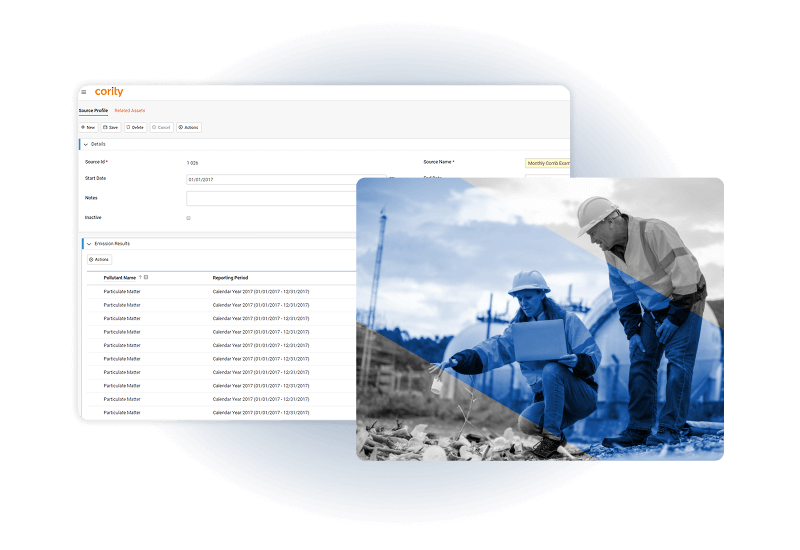Screen dimensions: 800x550
Task: Click the Source Name yellow field
Action: [547, 163]
